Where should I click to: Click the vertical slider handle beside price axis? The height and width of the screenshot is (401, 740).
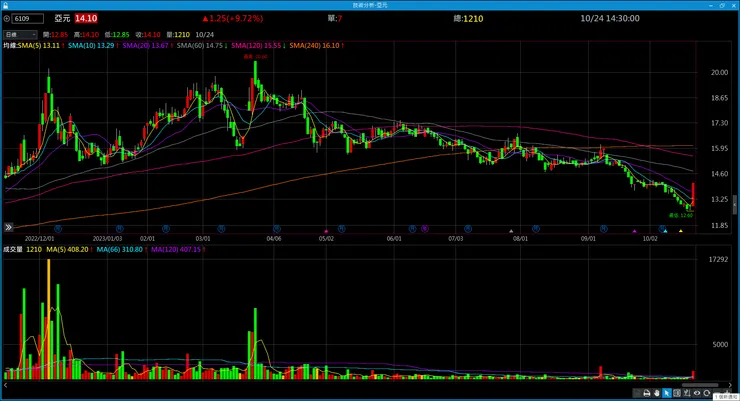[x=734, y=204]
